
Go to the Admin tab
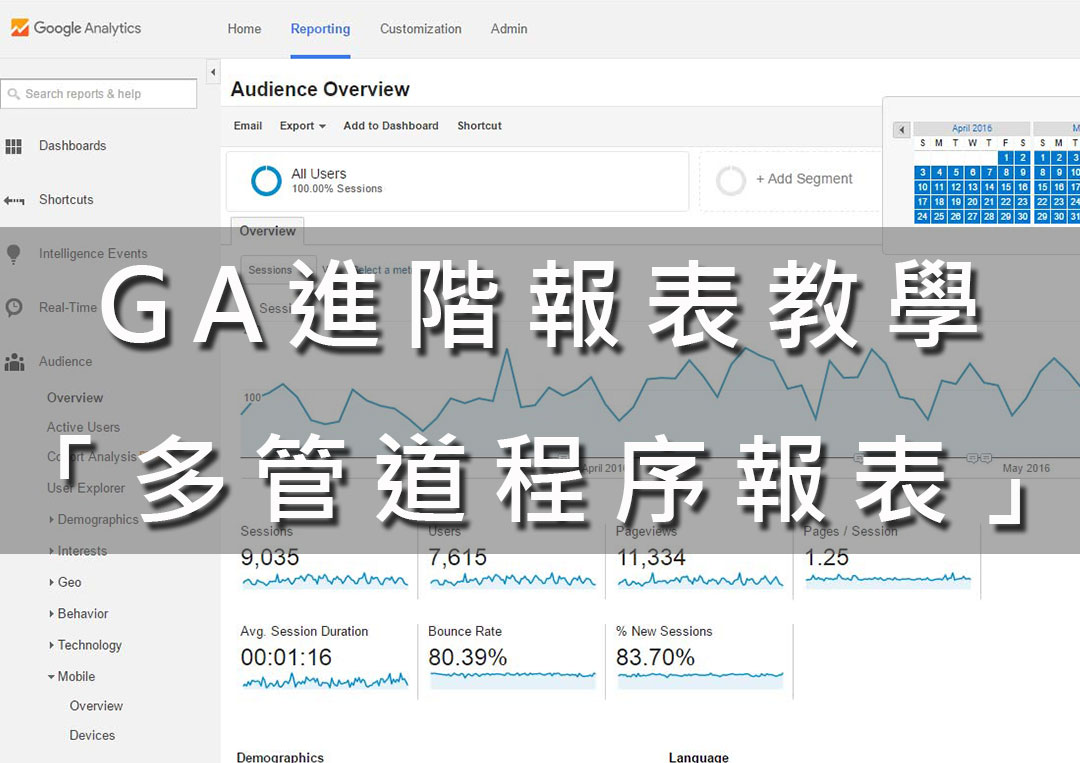[509, 29]
